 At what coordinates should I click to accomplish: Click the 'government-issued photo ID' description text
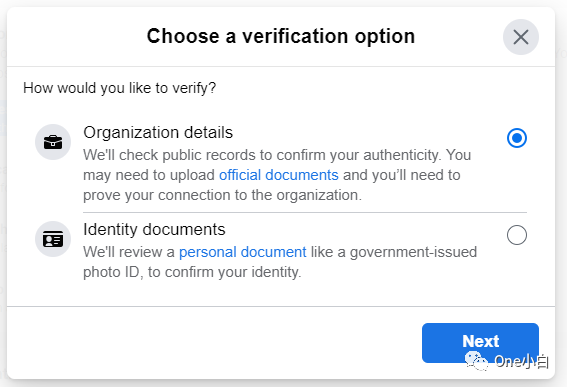click(280, 262)
